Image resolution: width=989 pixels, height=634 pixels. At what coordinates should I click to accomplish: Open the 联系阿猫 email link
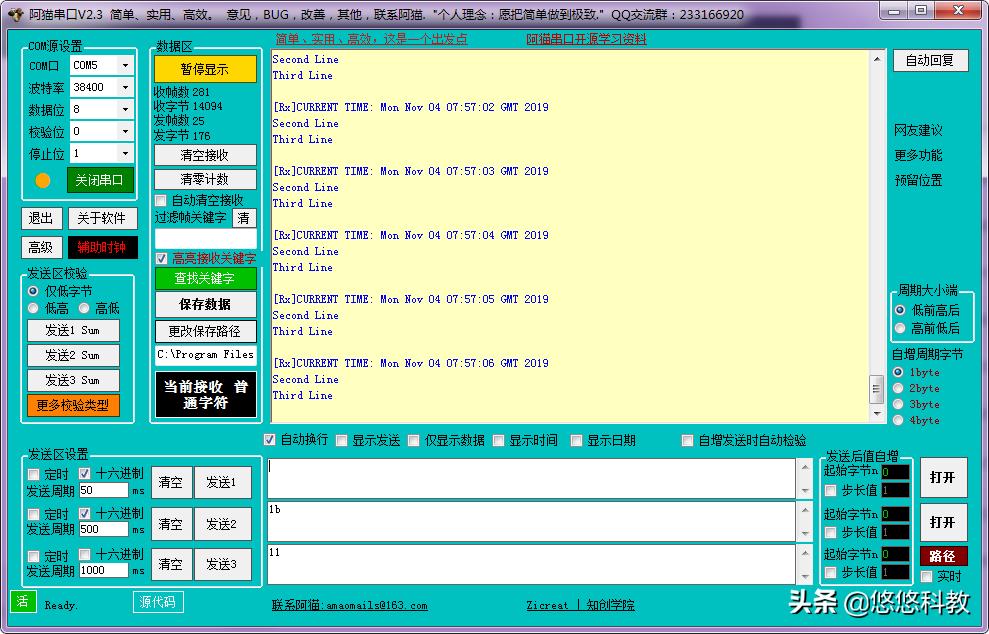pos(349,605)
